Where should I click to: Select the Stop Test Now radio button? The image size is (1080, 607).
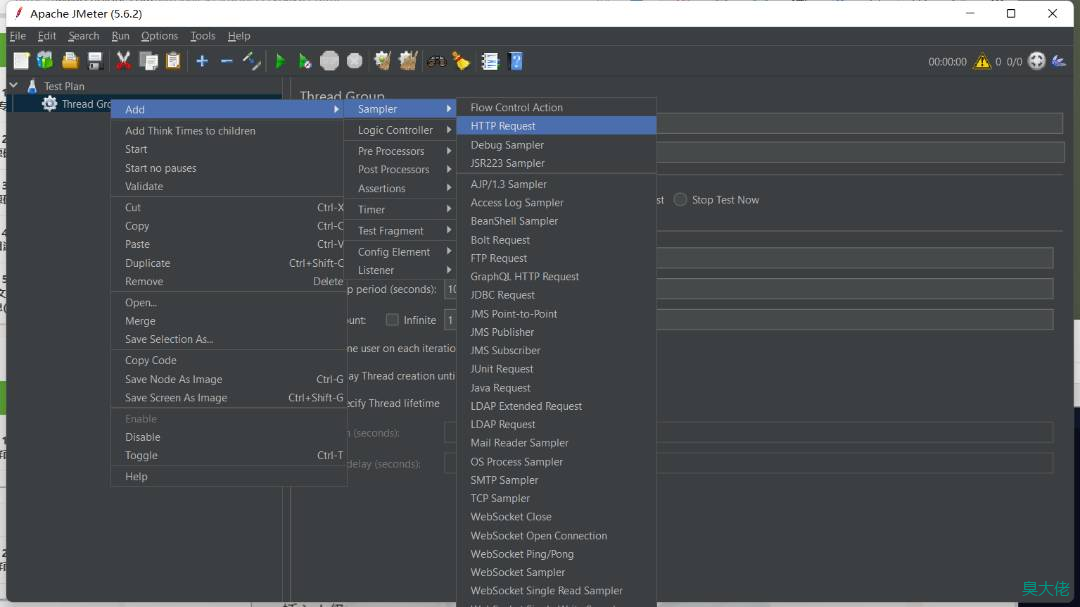point(681,200)
